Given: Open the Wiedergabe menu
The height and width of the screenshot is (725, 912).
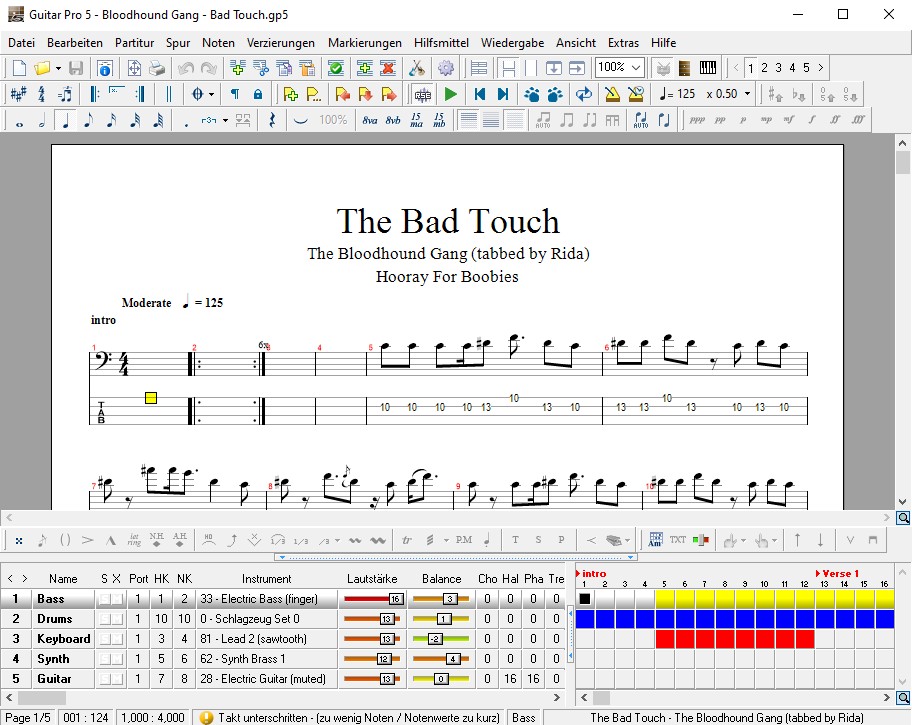Looking at the screenshot, I should pos(512,42).
